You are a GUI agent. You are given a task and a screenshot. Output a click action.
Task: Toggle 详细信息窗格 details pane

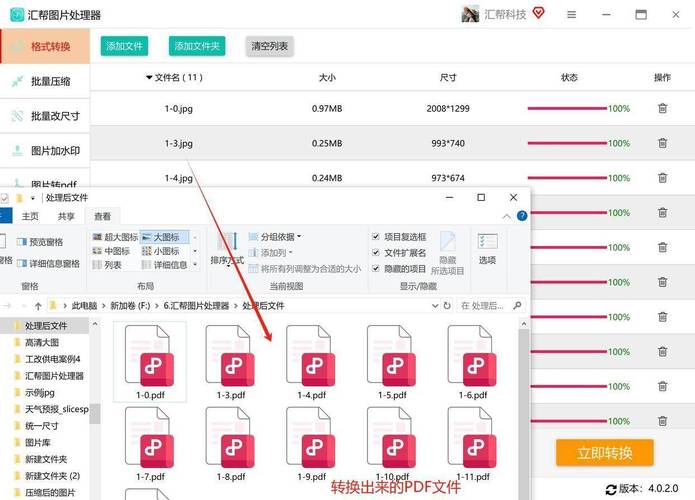[x=48, y=263]
